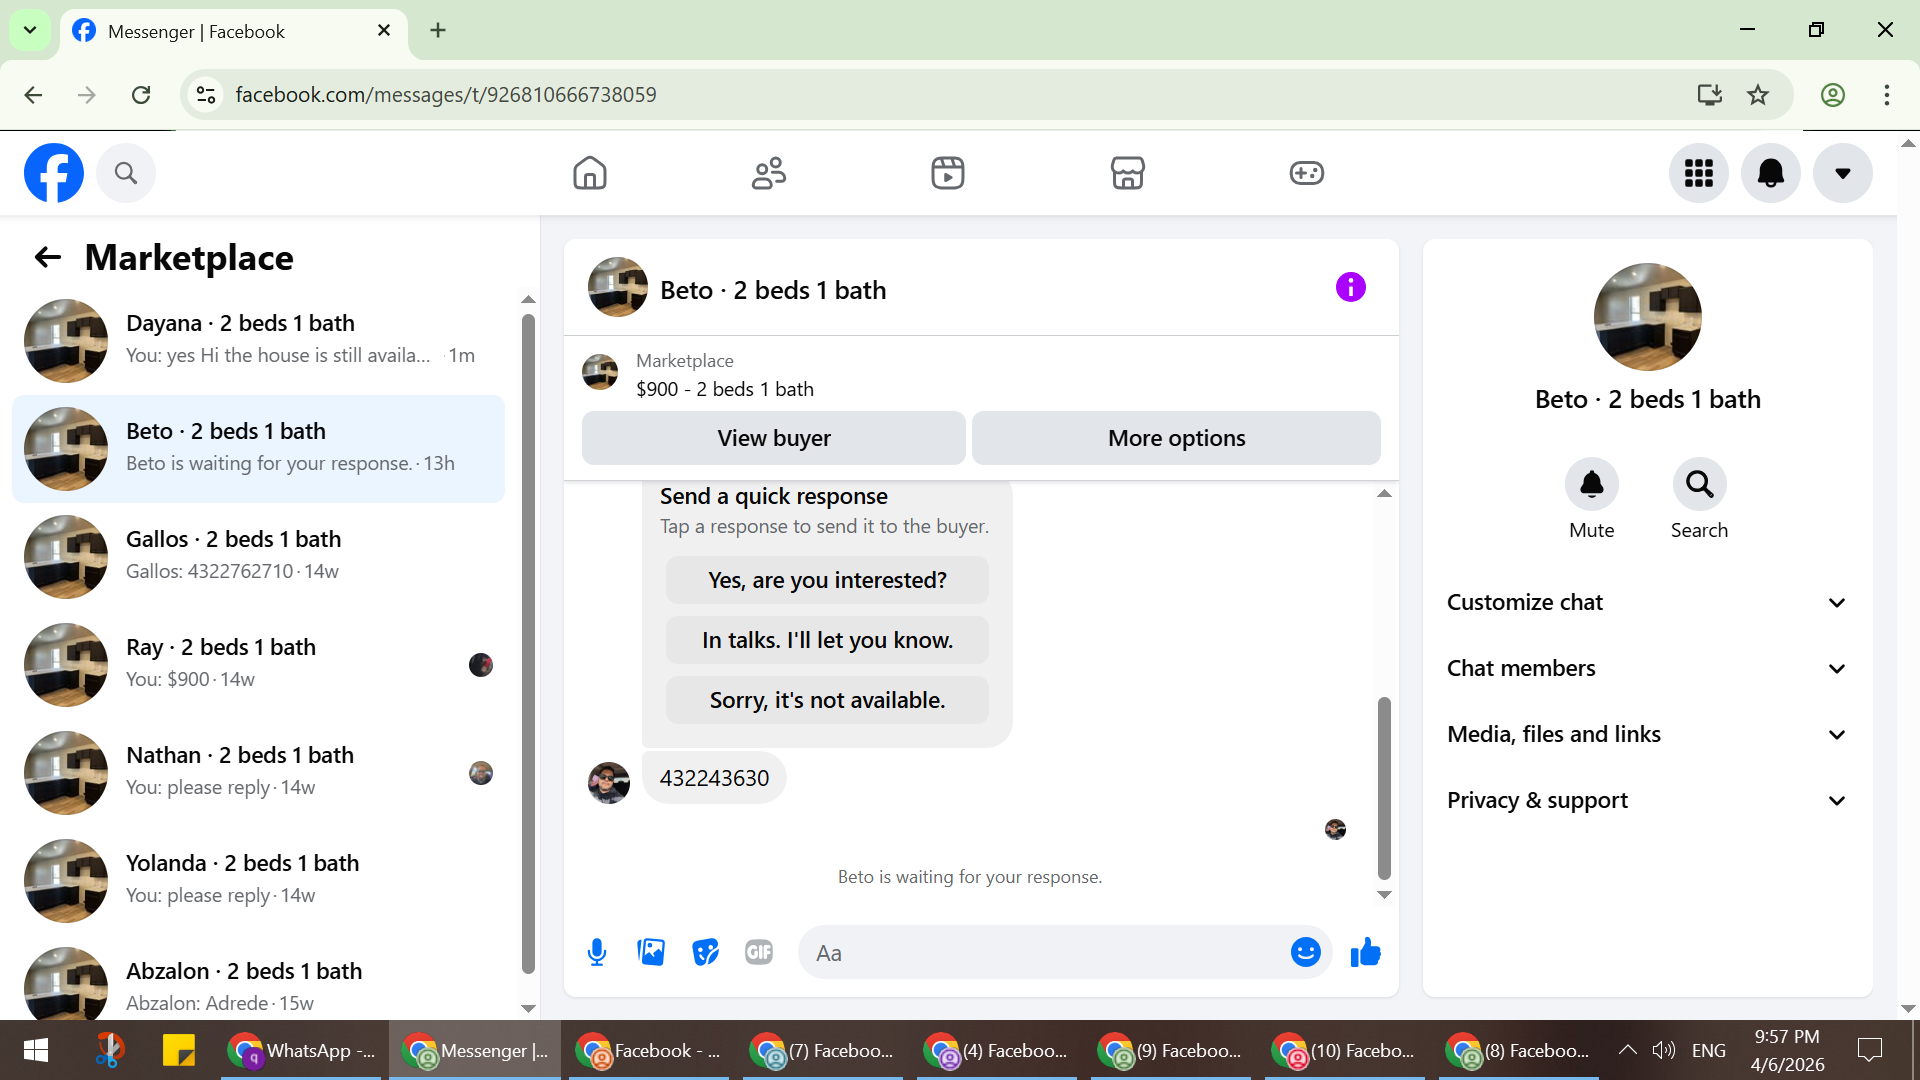1920x1080 pixels.
Task: Open the Marketplace storefront icon
Action: [1128, 173]
